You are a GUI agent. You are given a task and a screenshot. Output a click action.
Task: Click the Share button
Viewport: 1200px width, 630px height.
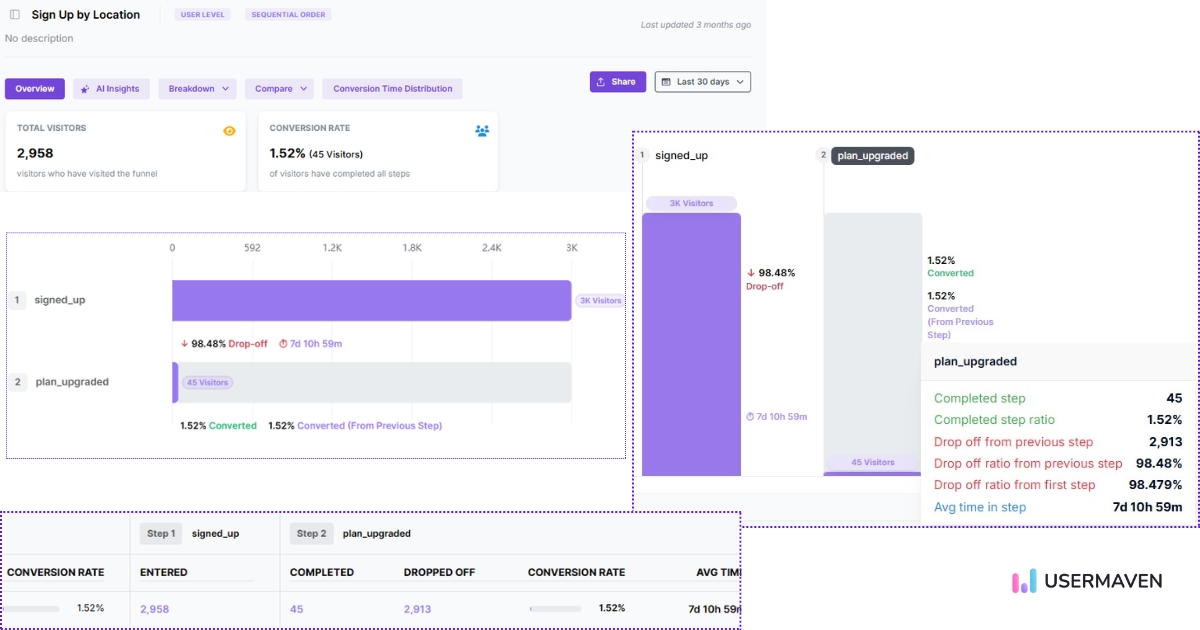coord(615,82)
